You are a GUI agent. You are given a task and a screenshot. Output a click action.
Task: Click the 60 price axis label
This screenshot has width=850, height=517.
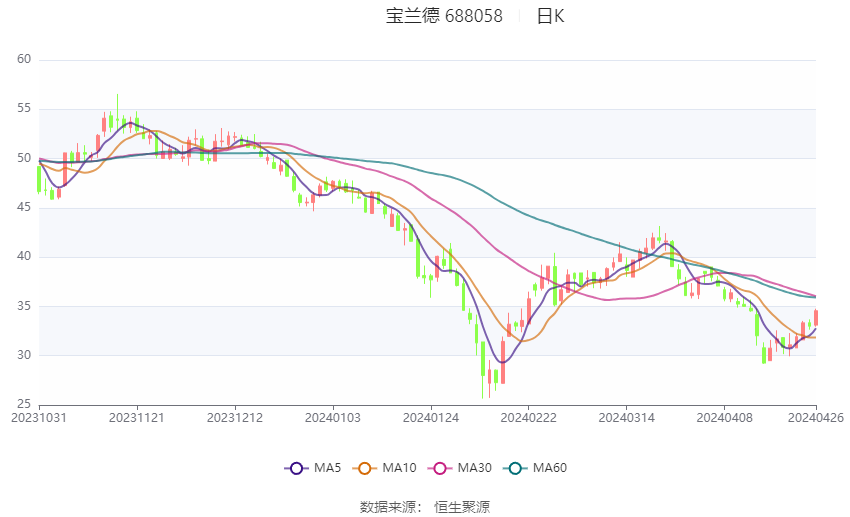point(24,59)
